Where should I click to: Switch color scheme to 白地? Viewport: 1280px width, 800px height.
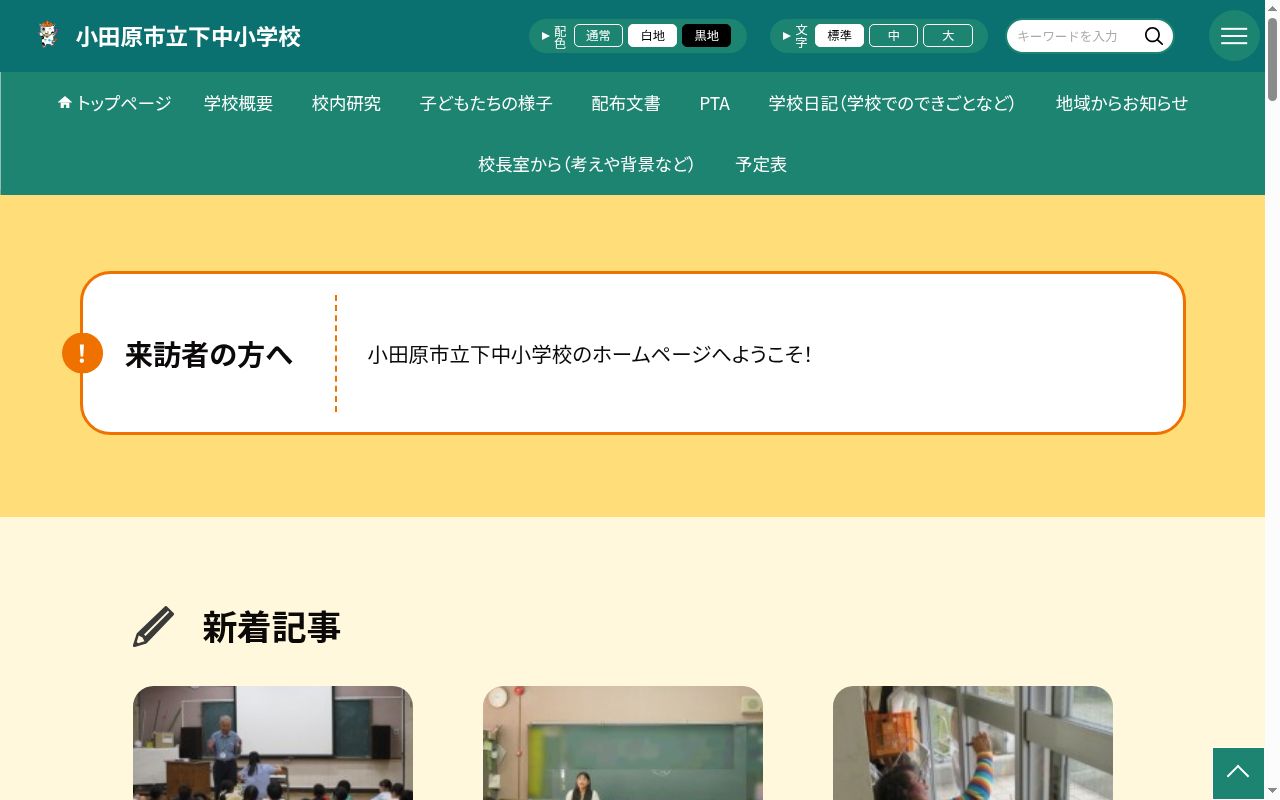(x=652, y=36)
